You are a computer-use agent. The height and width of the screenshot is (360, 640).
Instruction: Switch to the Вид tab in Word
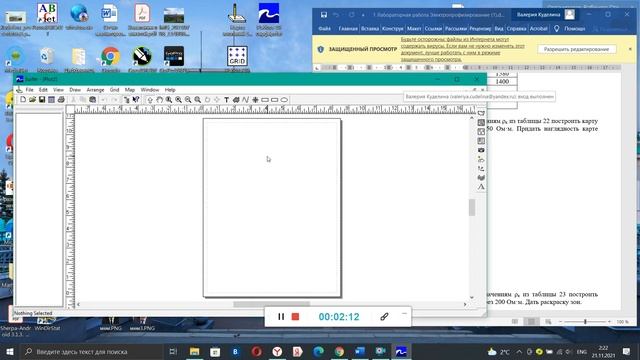[x=499, y=29]
